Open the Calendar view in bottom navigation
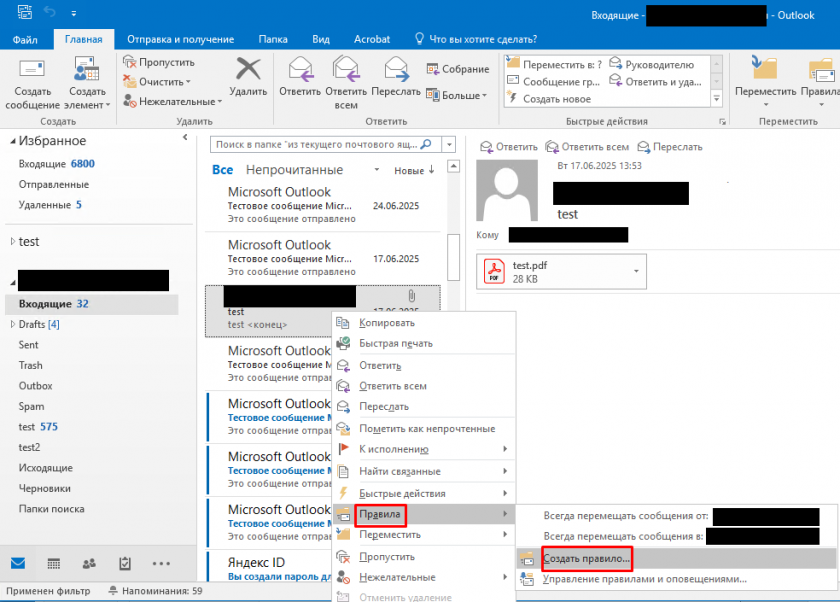840x602 pixels. pos(53,563)
